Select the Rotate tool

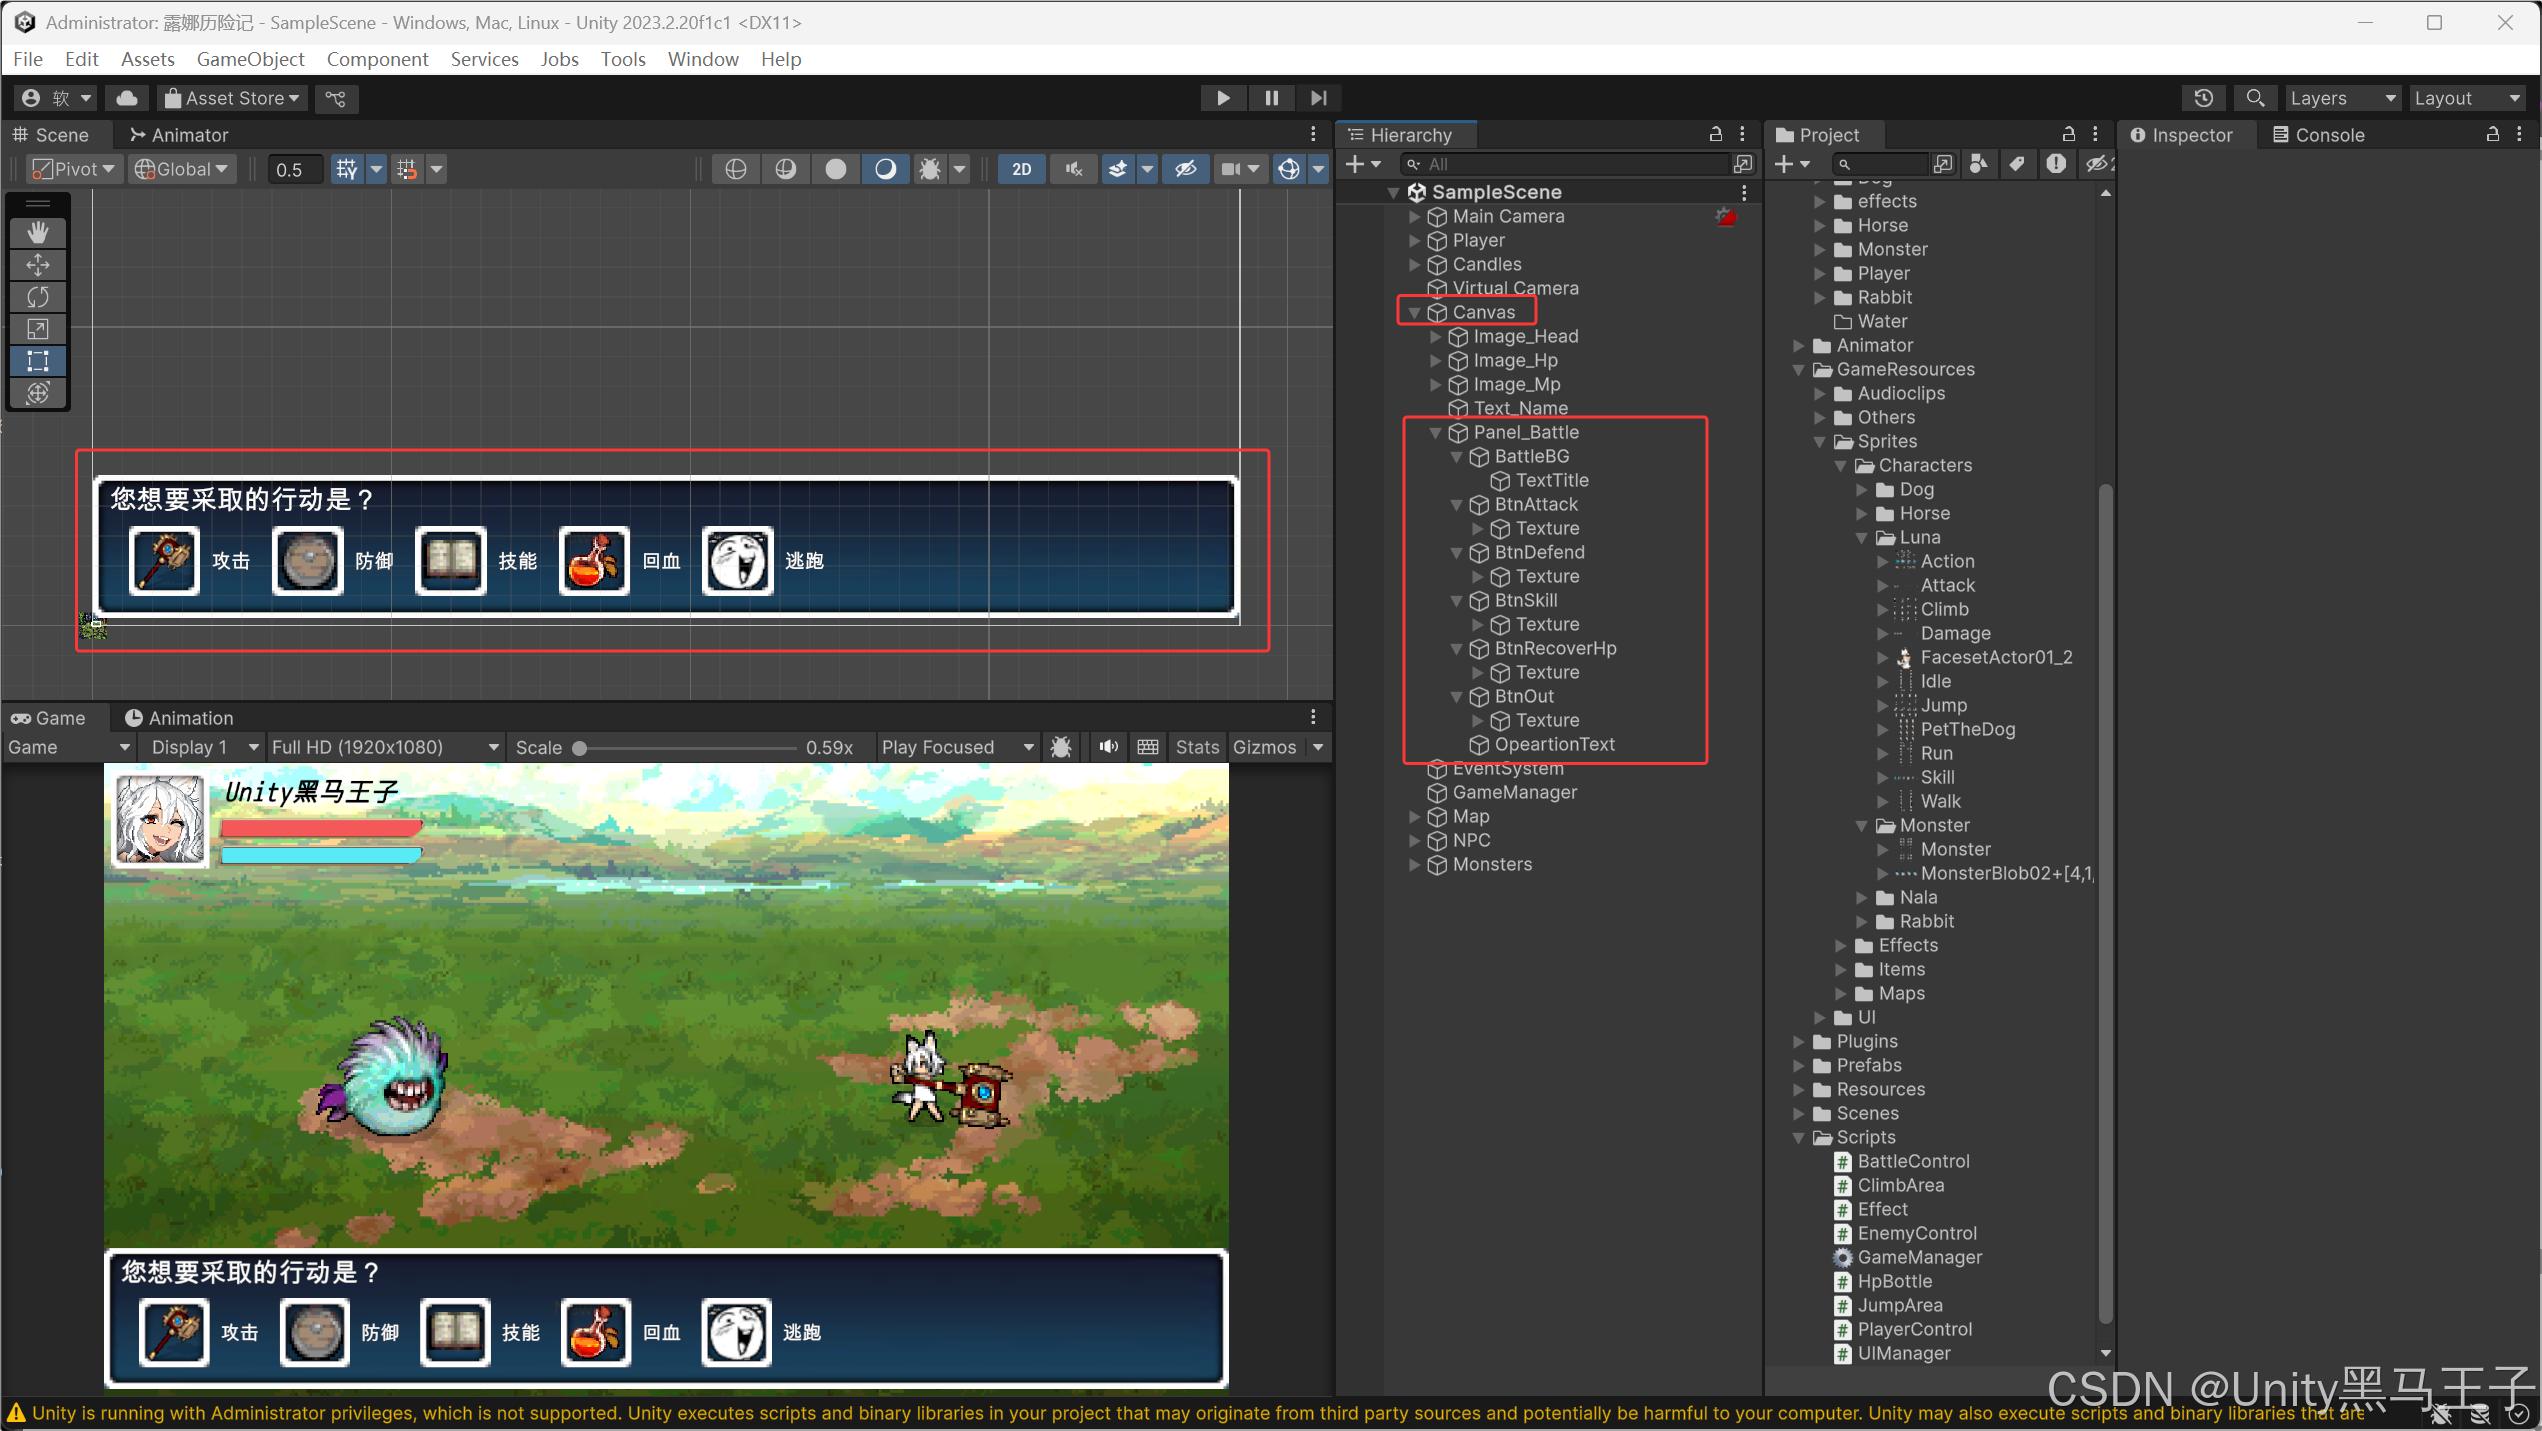(38, 297)
